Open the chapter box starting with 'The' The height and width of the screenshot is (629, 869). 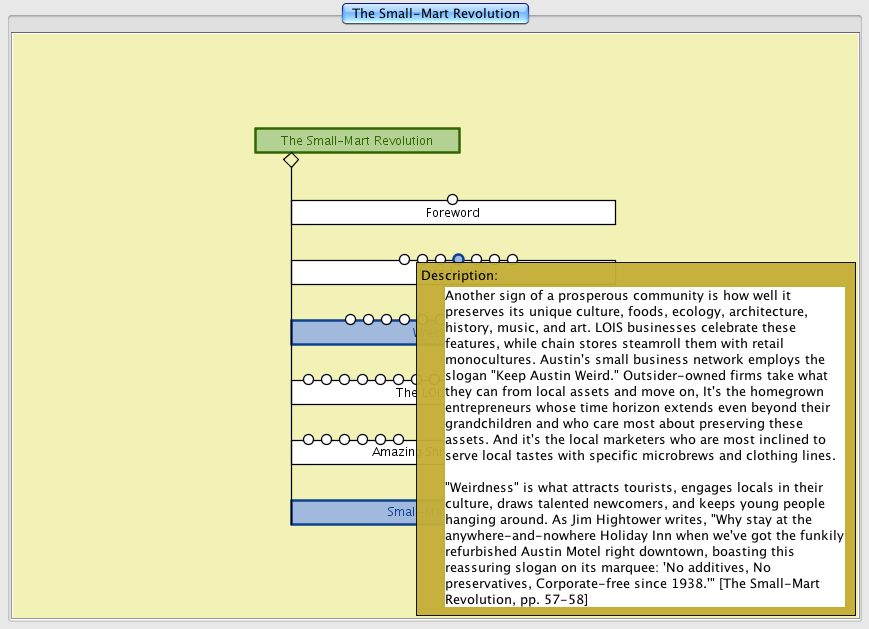tap(350, 393)
